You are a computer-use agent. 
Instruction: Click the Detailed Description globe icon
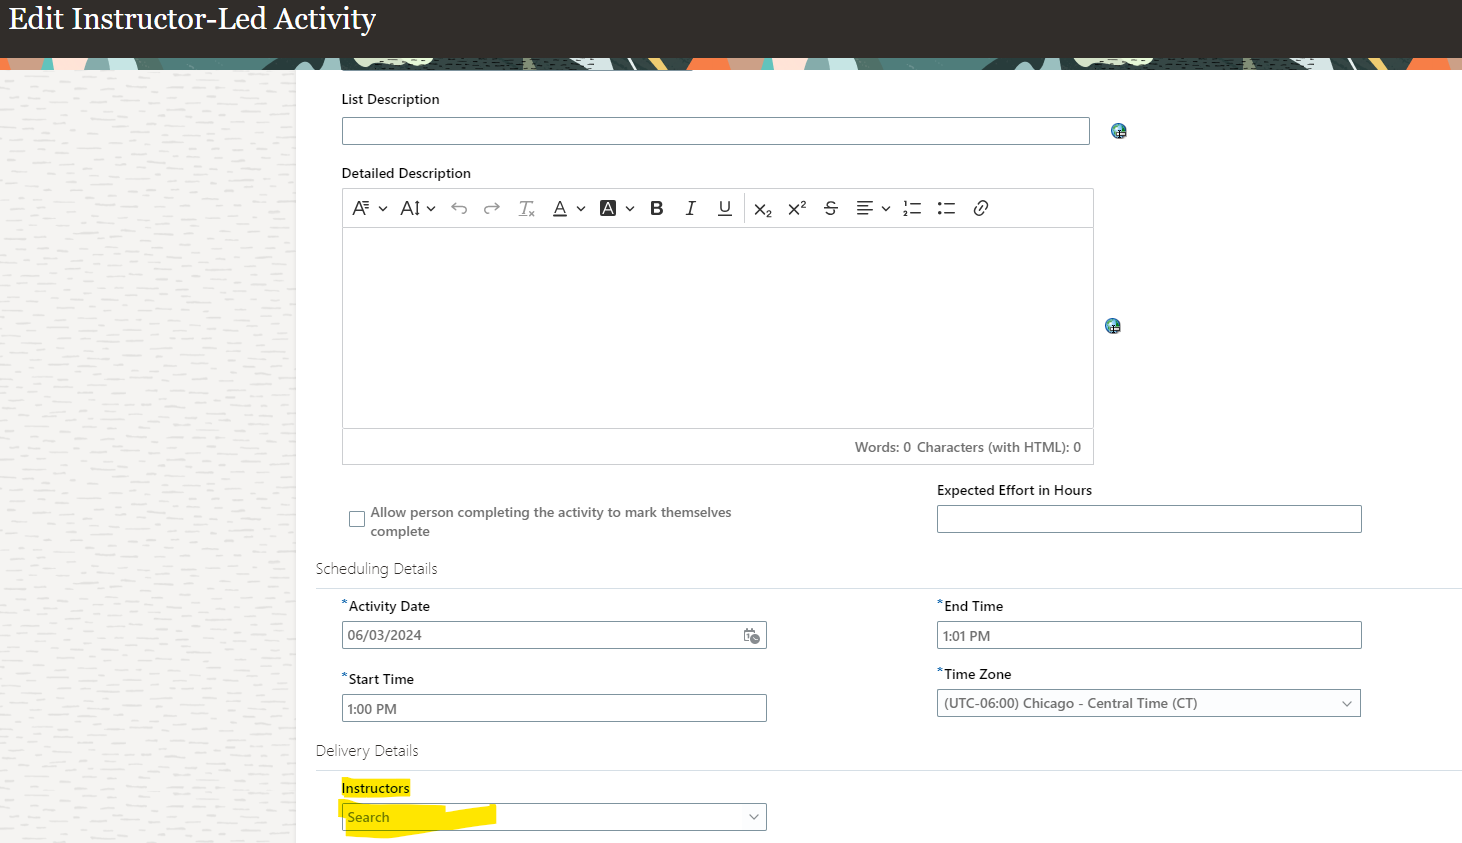point(1112,326)
